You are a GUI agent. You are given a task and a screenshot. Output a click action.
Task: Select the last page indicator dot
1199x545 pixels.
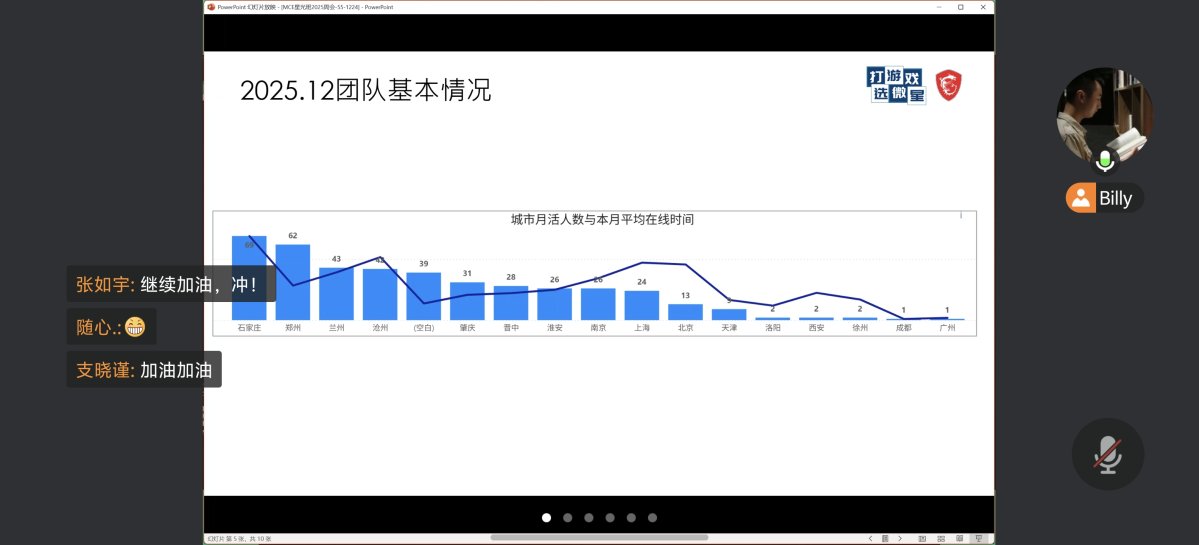point(653,518)
